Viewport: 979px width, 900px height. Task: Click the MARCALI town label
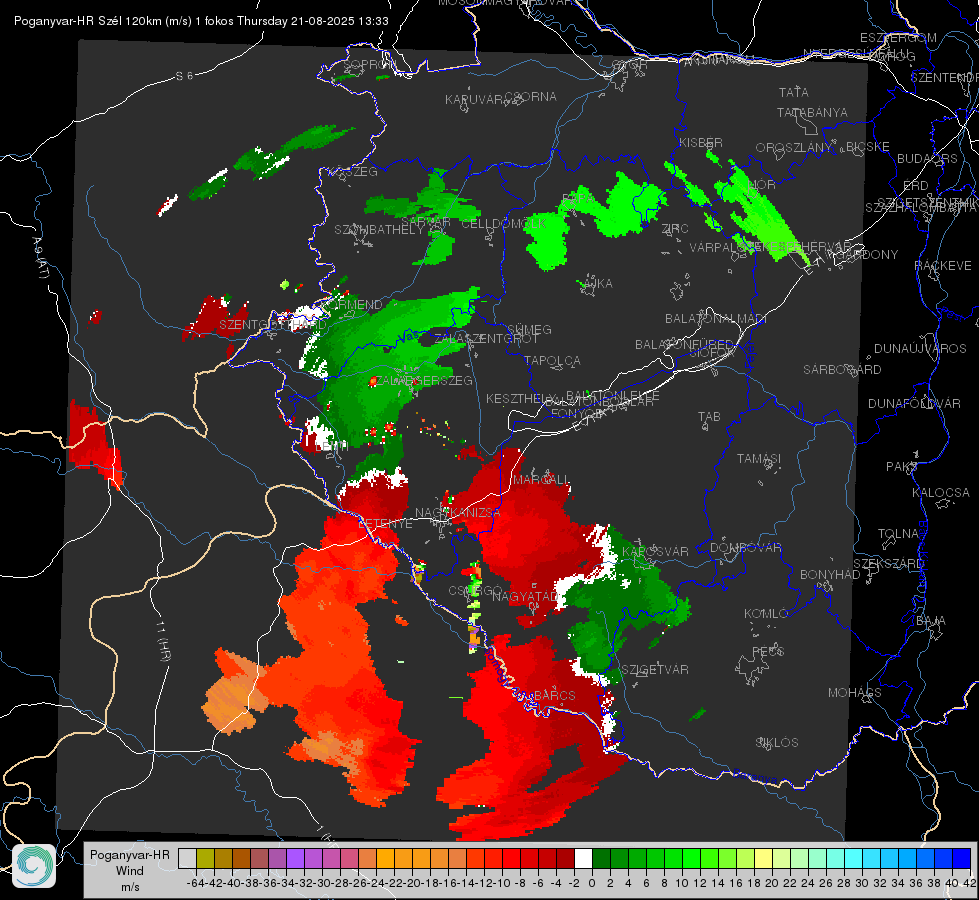point(541,480)
